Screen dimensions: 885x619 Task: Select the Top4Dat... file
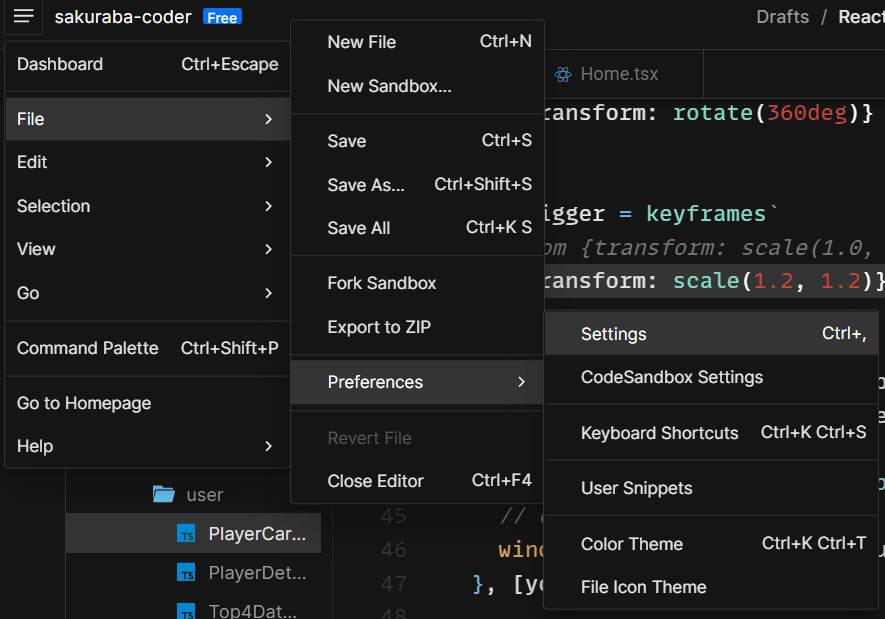194,611
